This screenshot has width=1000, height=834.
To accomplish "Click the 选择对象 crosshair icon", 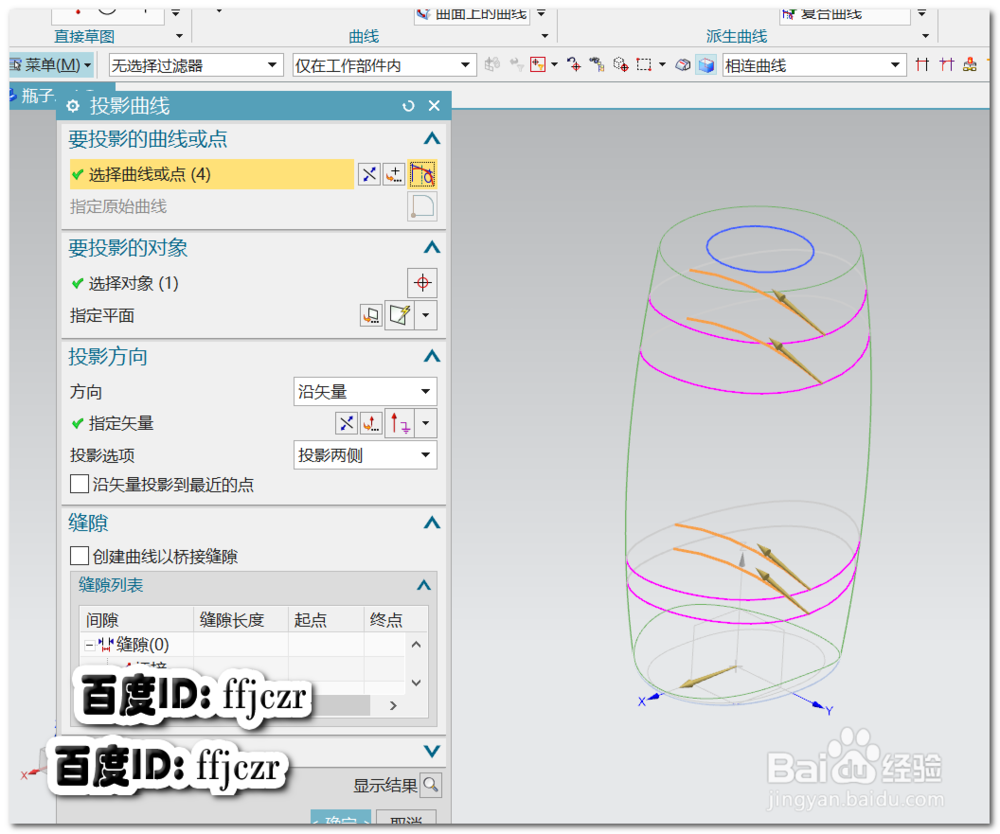I will pyautogui.click(x=422, y=282).
